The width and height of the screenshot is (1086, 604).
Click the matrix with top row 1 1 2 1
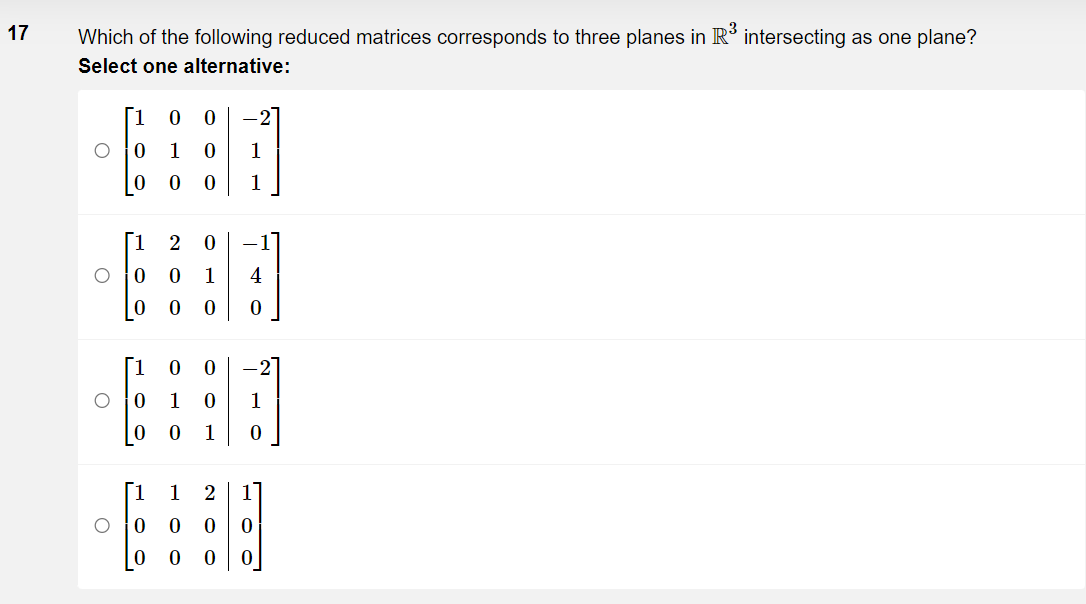(x=193, y=526)
